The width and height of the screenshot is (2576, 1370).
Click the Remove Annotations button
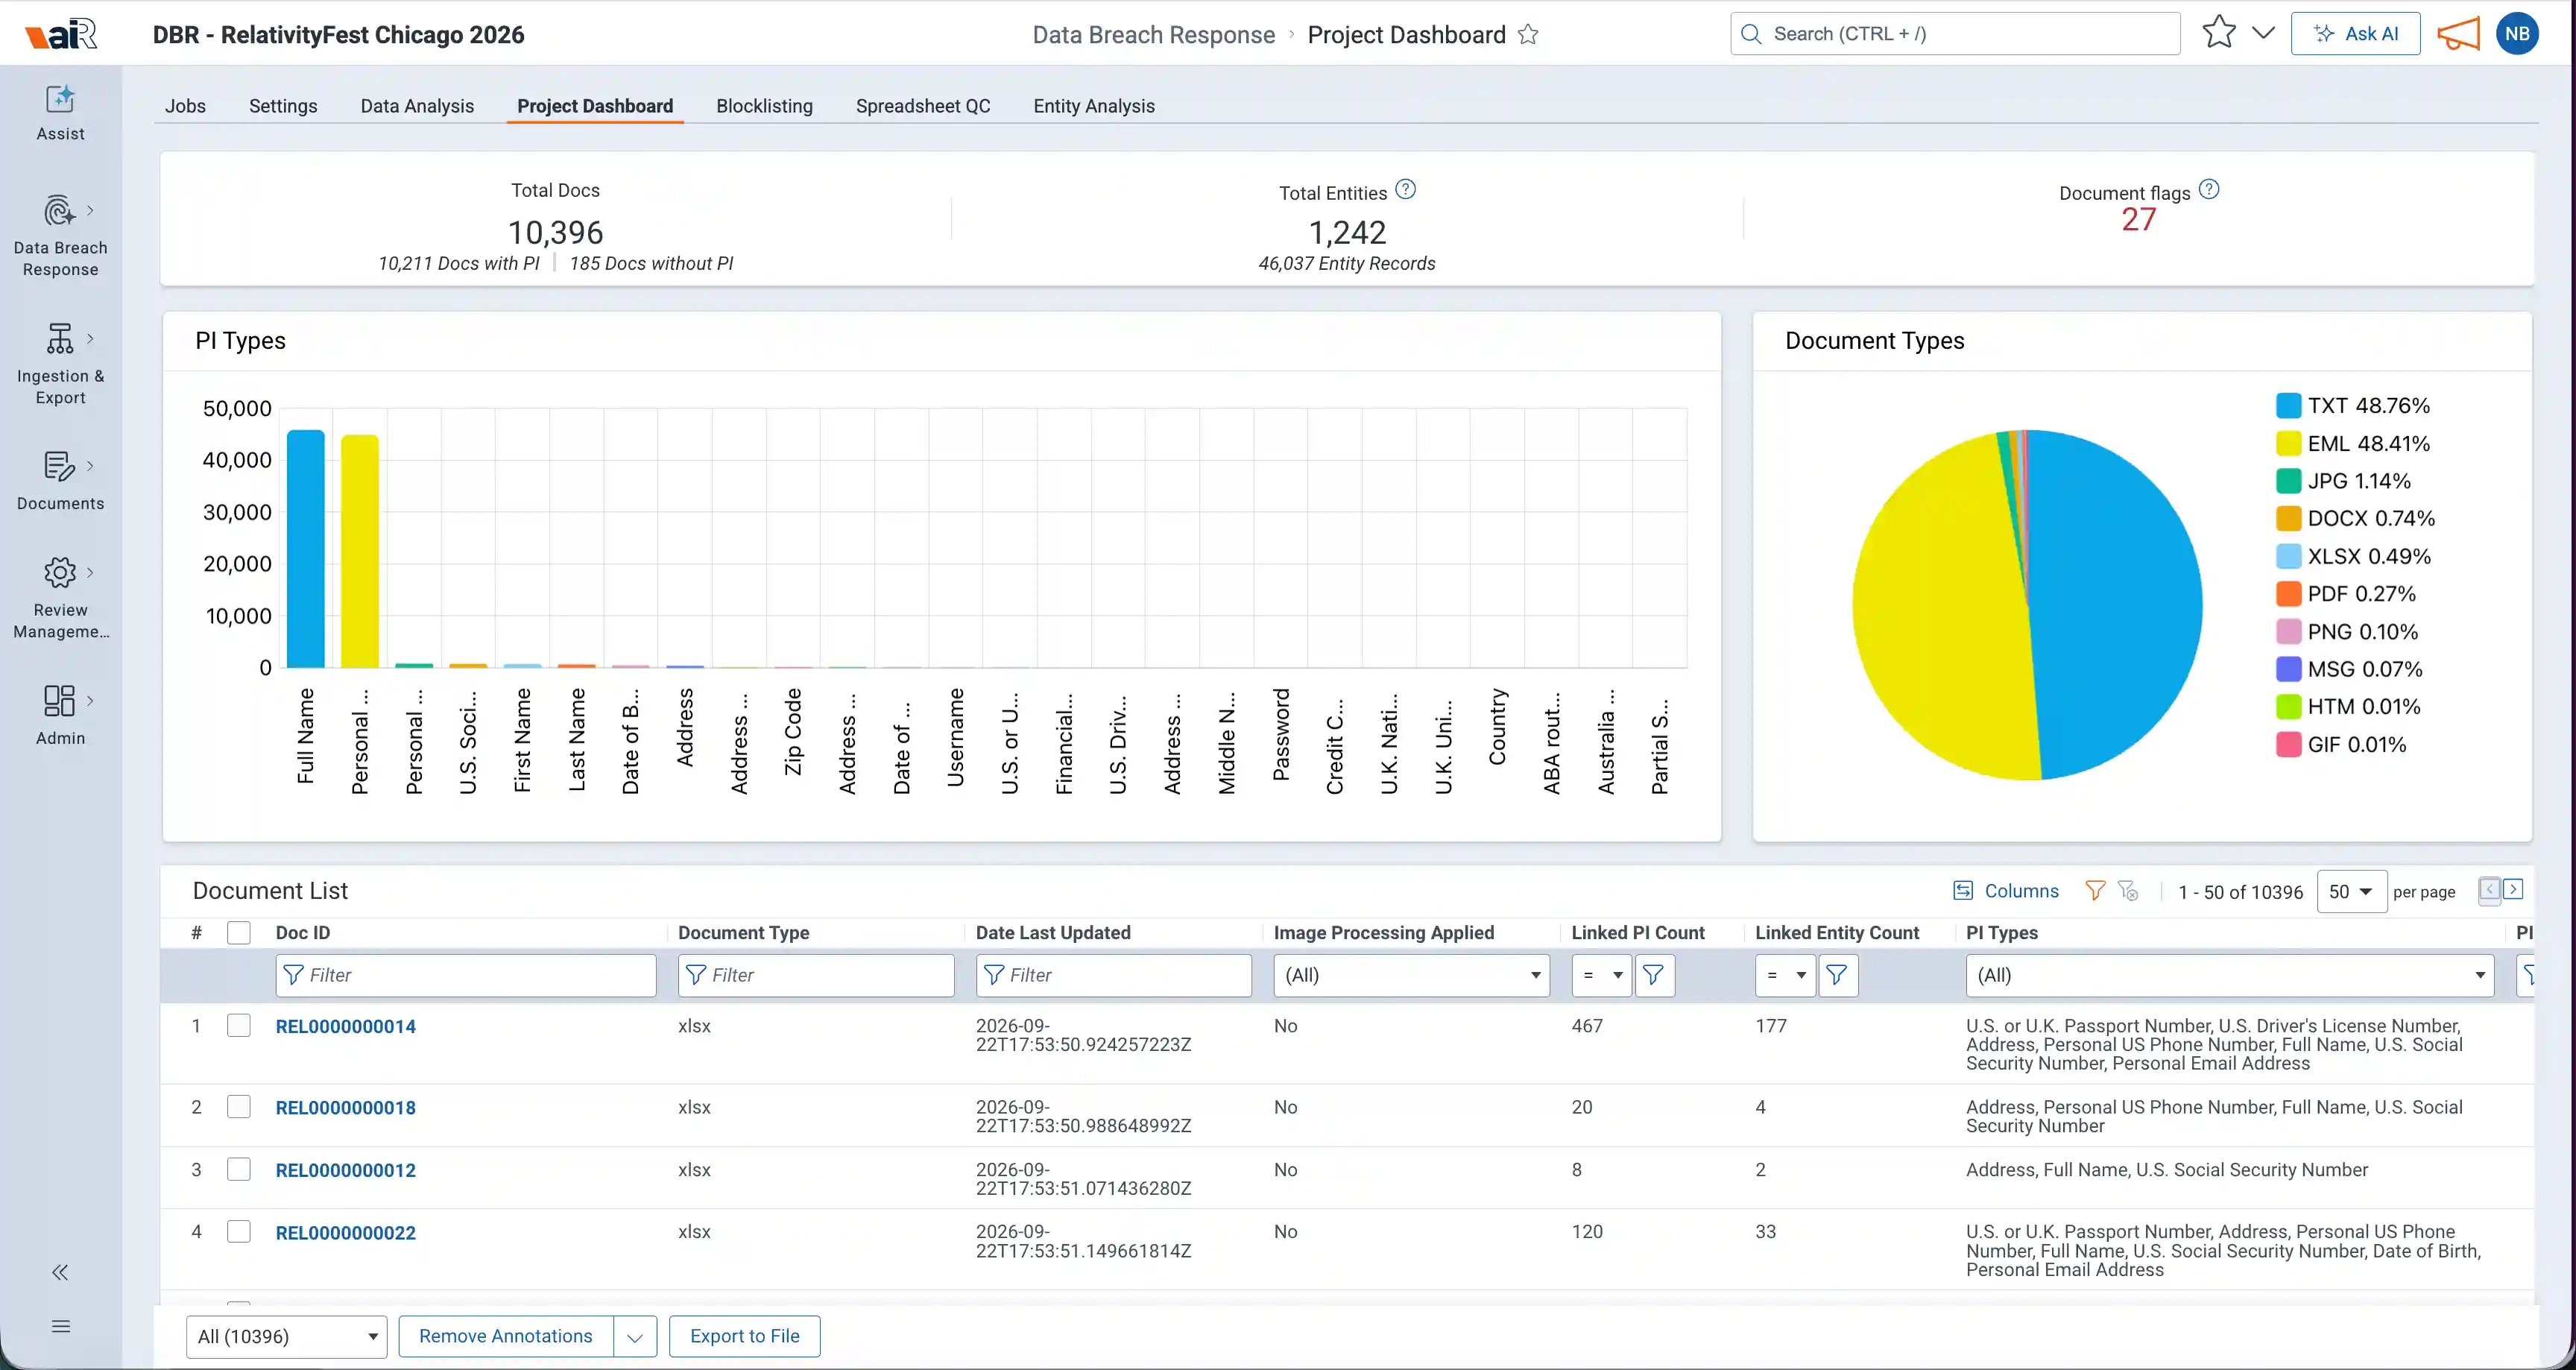coord(506,1337)
